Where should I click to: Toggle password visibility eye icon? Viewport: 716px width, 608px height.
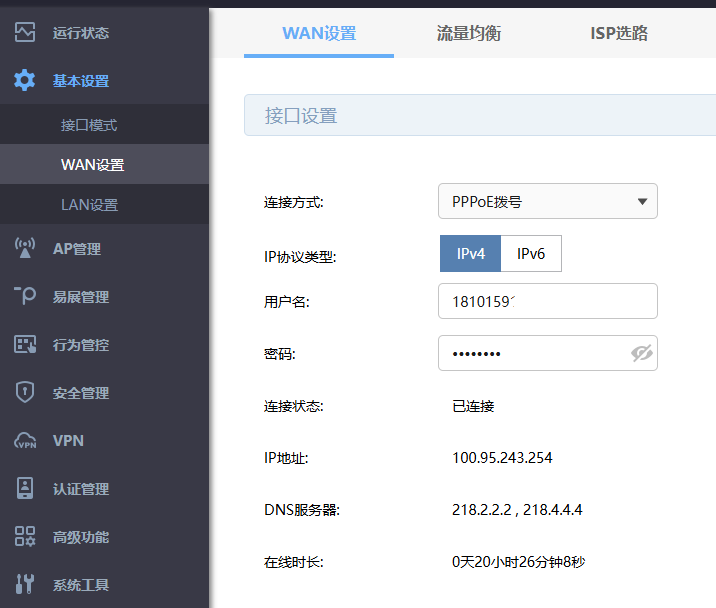click(x=641, y=353)
